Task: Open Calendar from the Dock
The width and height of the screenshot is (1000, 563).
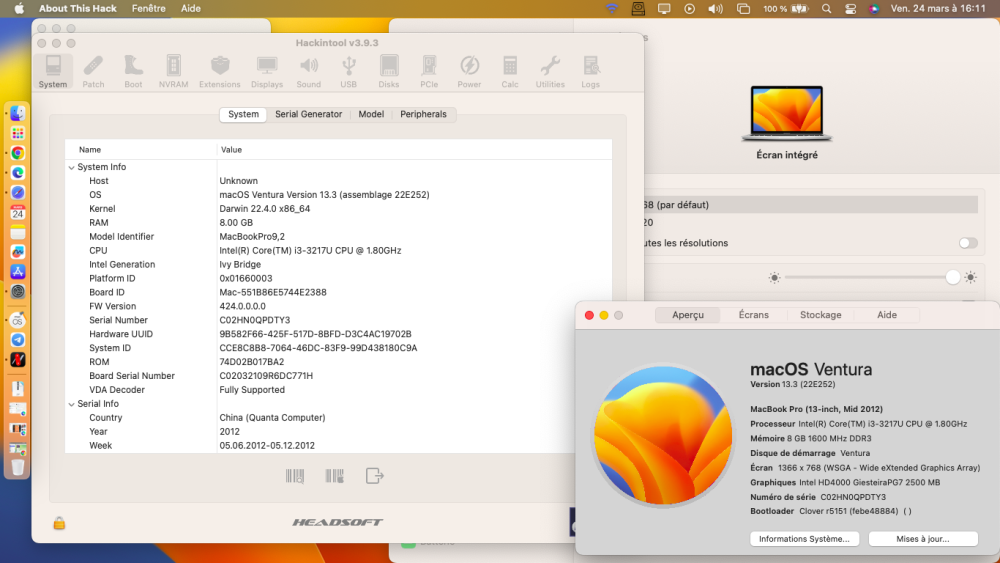Action: (x=18, y=212)
